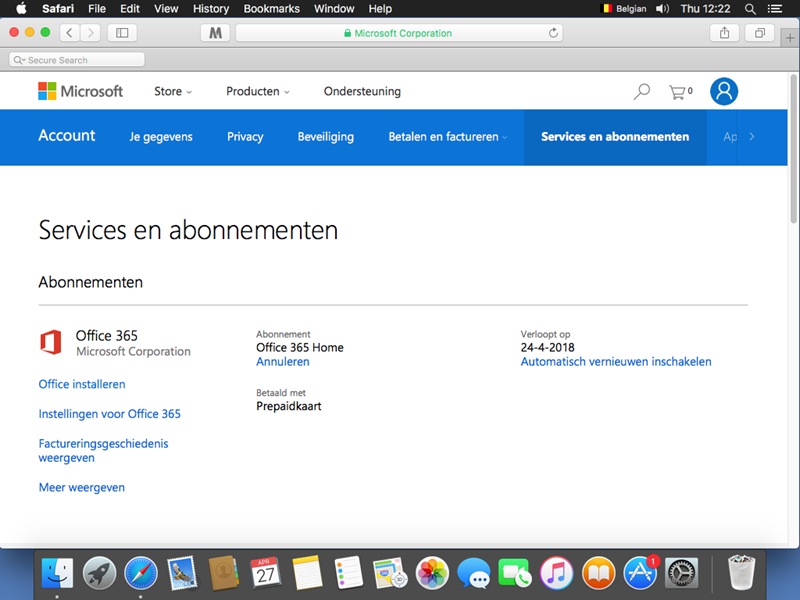
Task: Open the search magnifier on Microsoft site
Action: [642, 92]
